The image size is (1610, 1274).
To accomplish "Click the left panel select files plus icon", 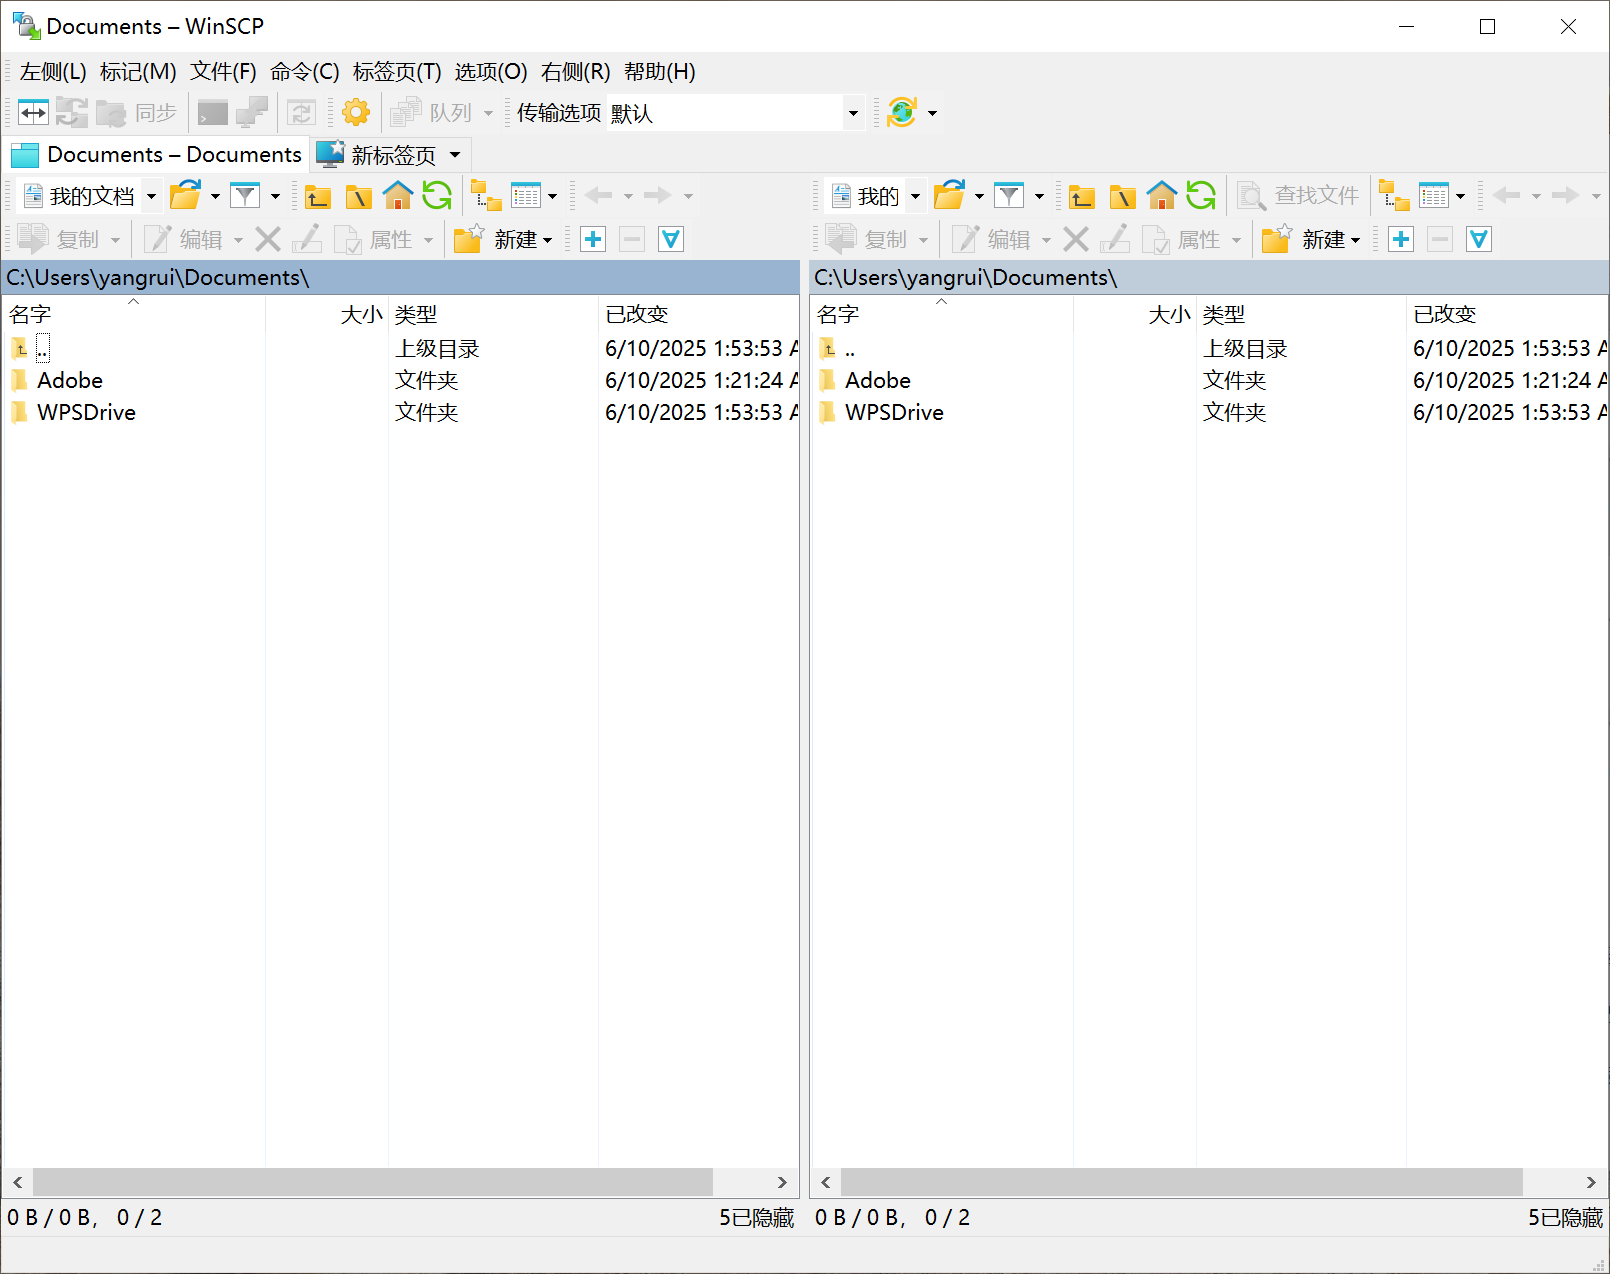I will (593, 240).
